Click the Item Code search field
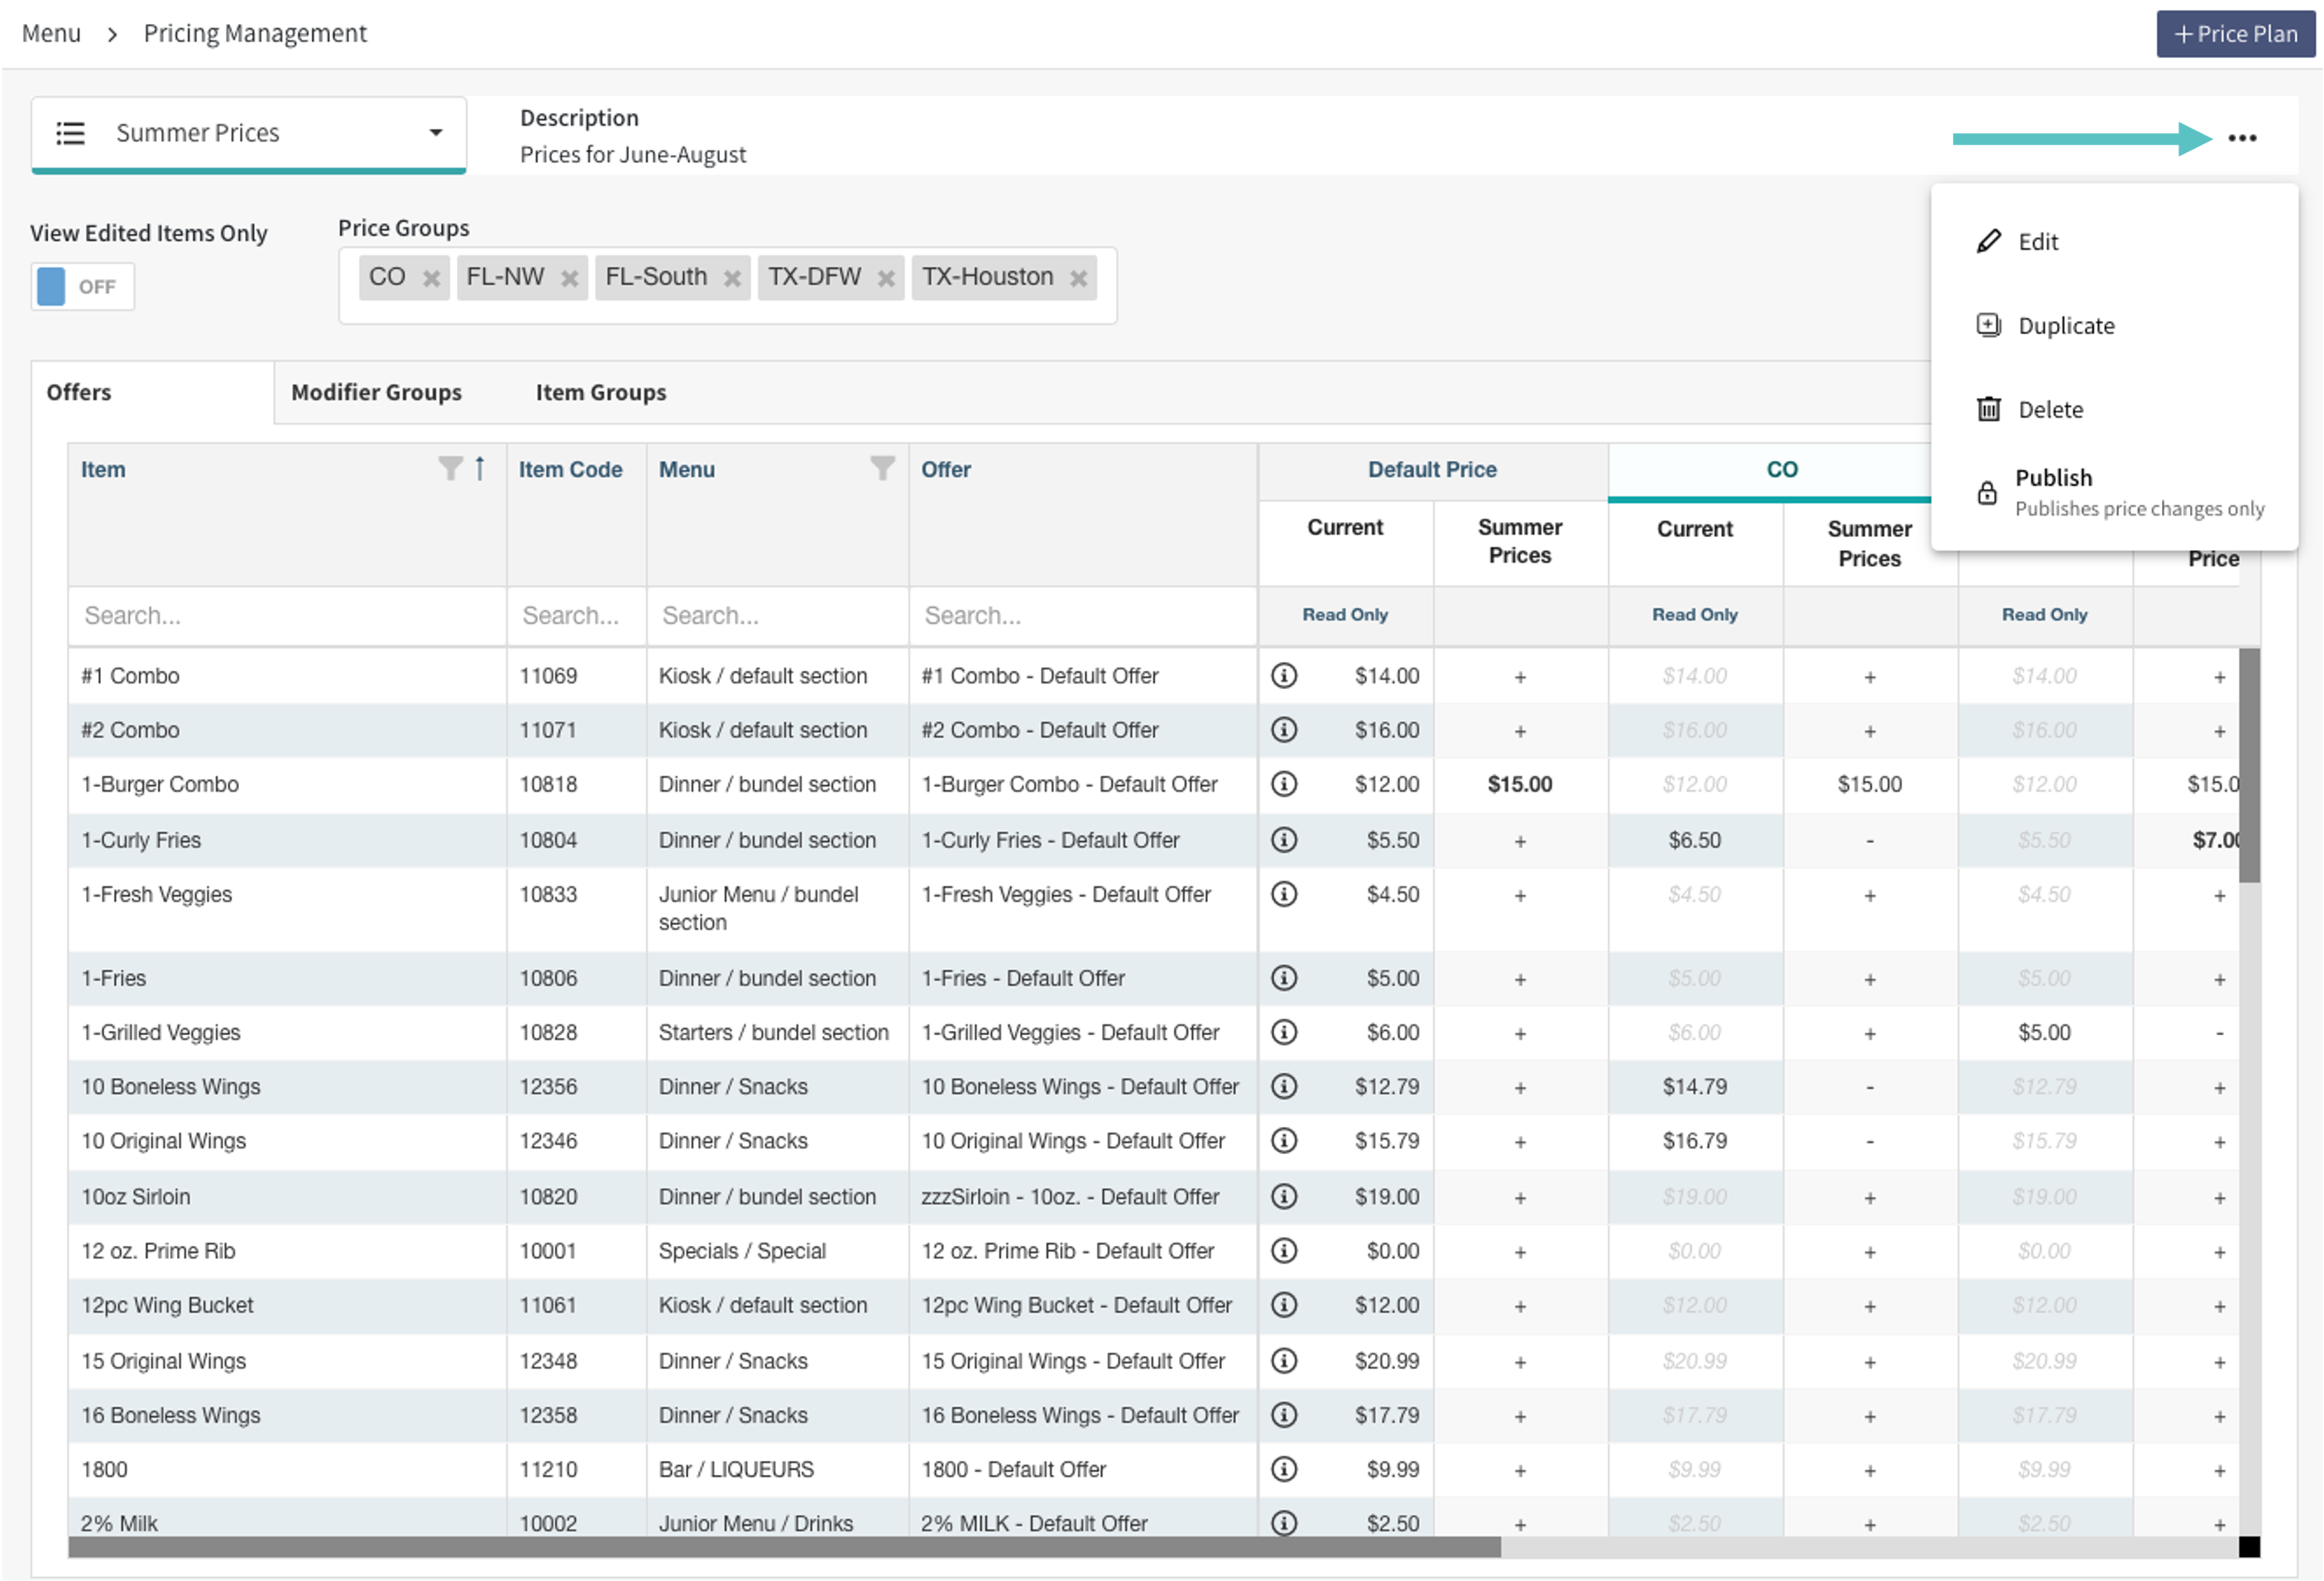 tap(575, 616)
